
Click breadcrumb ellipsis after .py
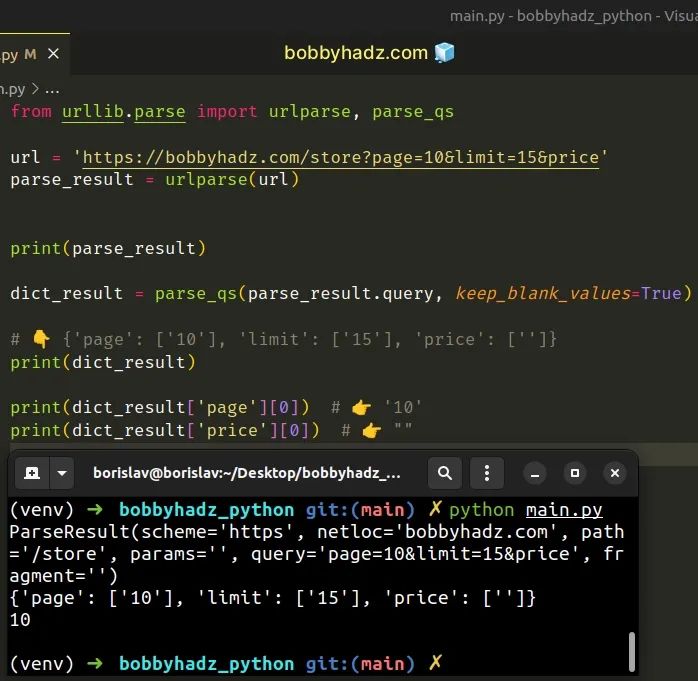52,90
